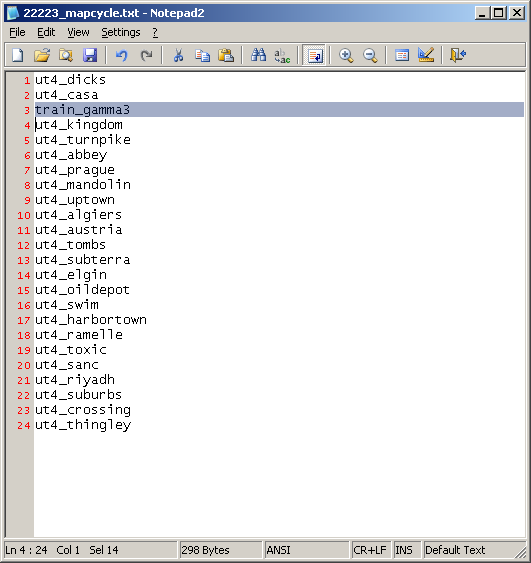This screenshot has width=531, height=563.
Task: Click line ut4_ramelle
Action: tap(79, 335)
